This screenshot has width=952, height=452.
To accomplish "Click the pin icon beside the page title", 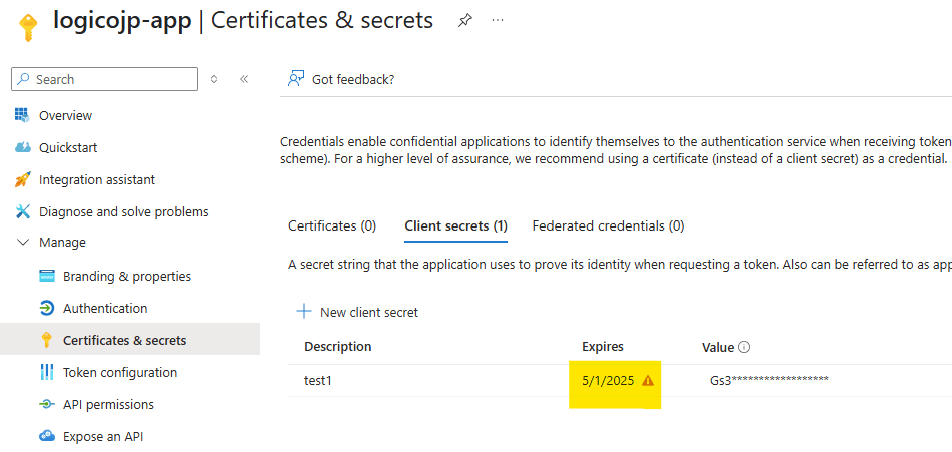I will (465, 21).
